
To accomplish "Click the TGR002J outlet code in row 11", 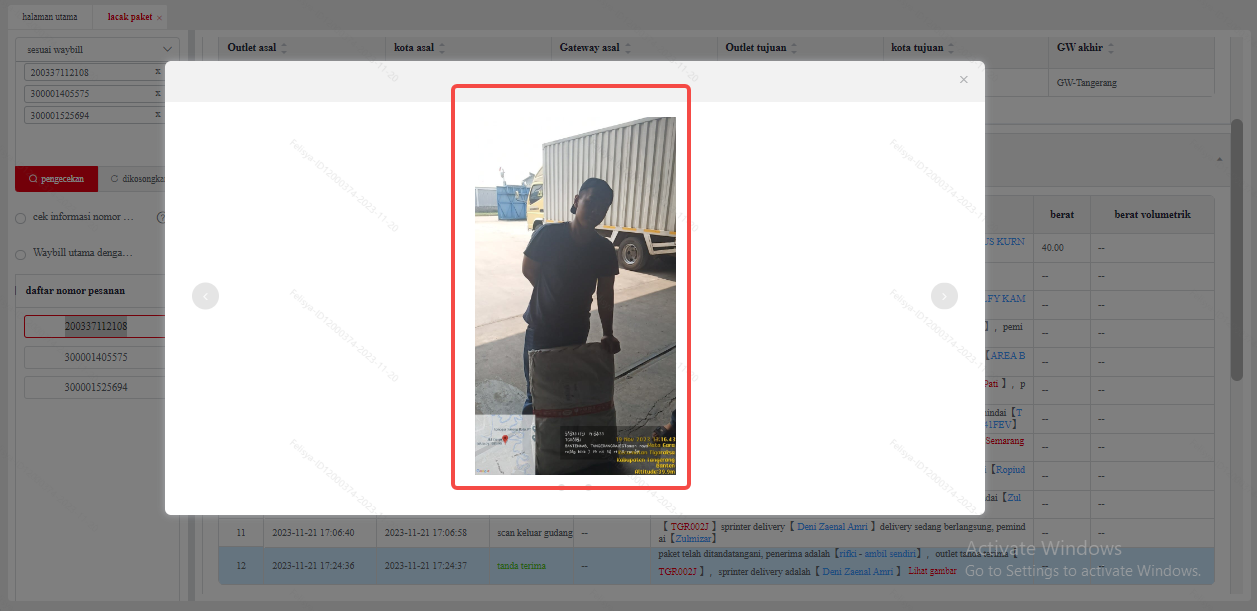I will click(690, 526).
